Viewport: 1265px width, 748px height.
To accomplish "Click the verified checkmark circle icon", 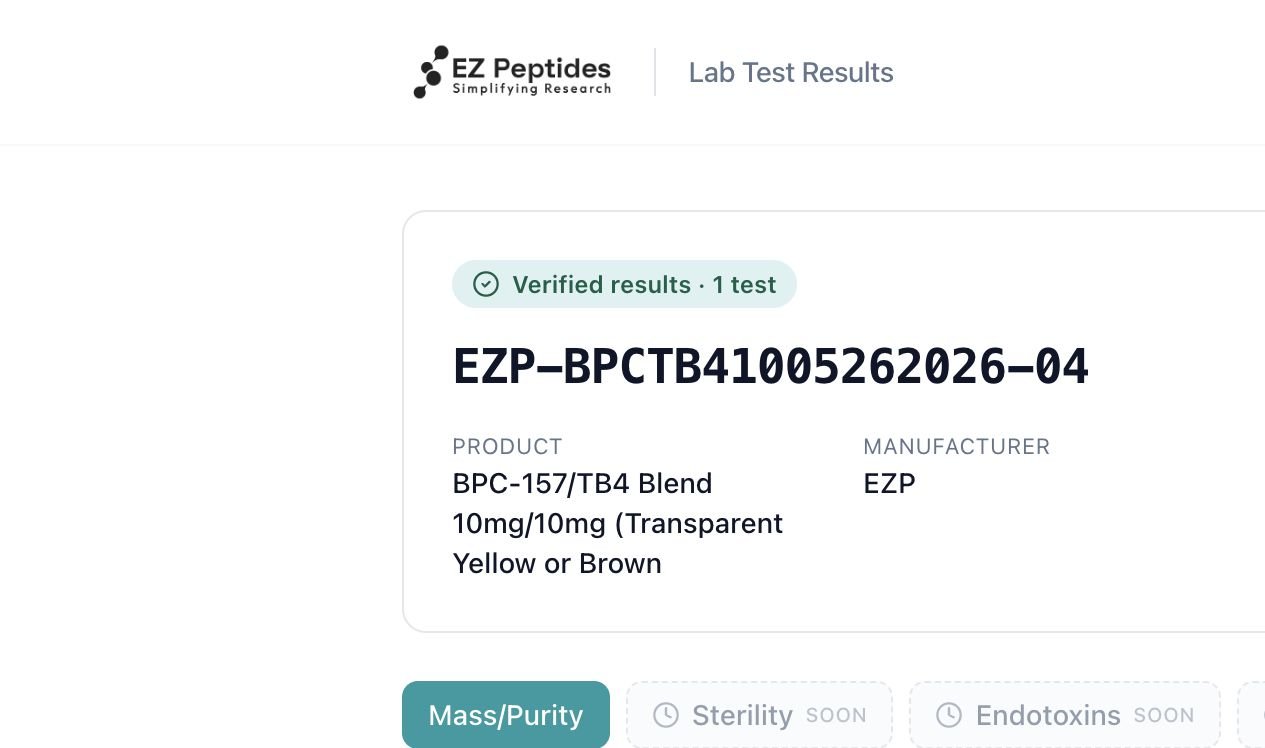I will (486, 285).
